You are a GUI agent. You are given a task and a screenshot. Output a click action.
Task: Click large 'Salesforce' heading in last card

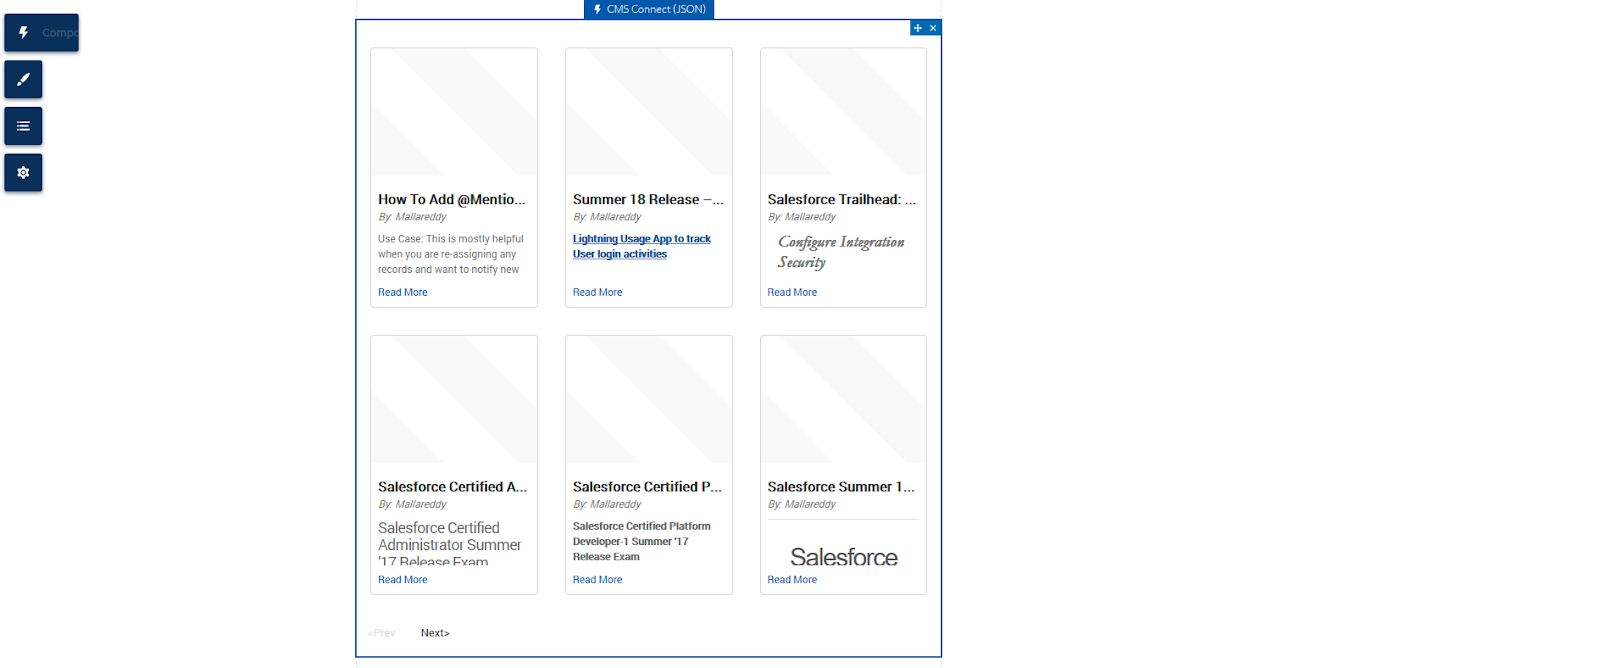coord(844,557)
